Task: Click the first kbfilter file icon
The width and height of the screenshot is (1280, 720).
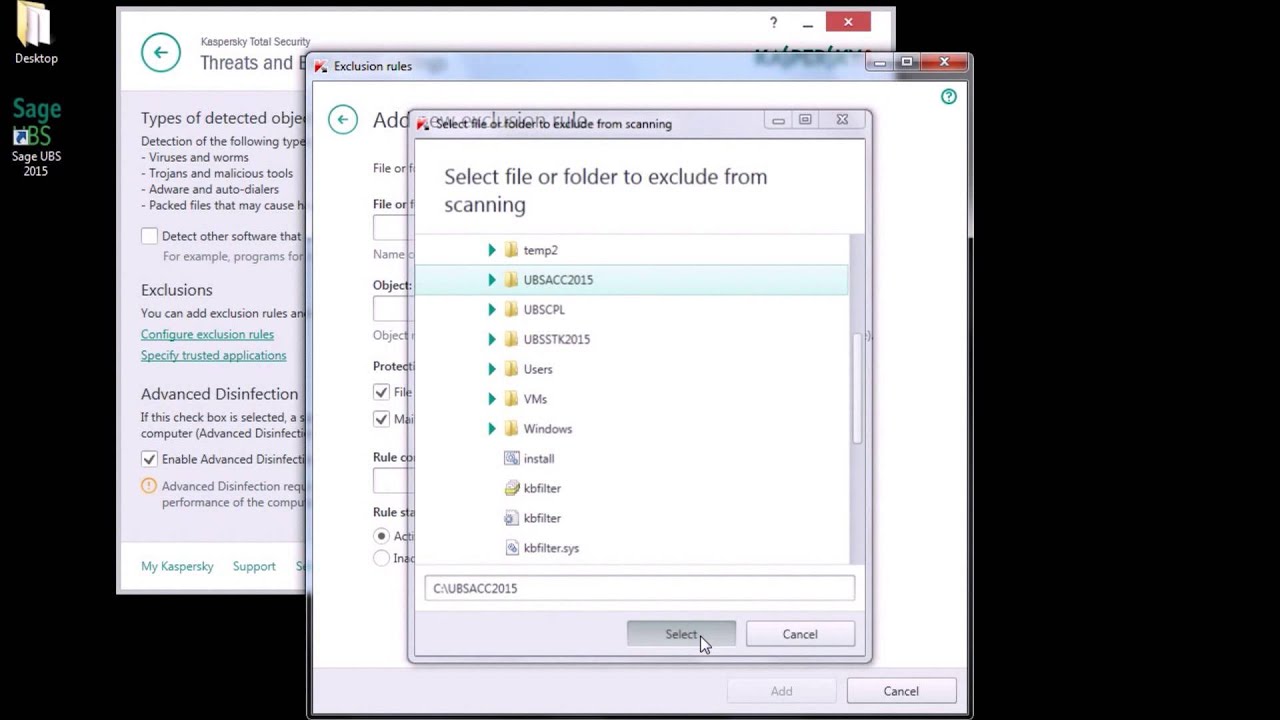Action: 511,488
